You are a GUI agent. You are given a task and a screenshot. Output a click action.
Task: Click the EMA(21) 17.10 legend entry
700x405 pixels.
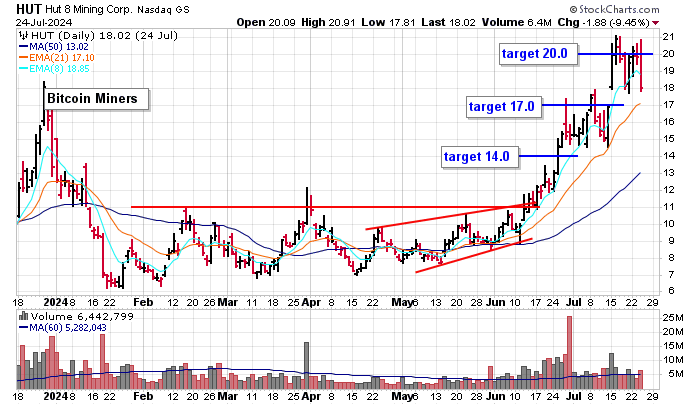pyautogui.click(x=57, y=58)
